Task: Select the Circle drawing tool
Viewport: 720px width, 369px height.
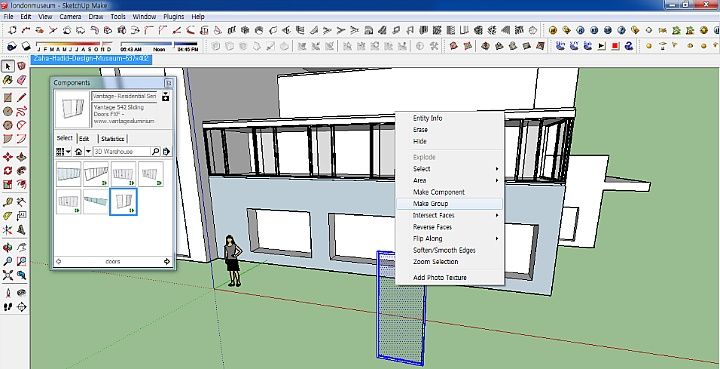Action: point(8,111)
